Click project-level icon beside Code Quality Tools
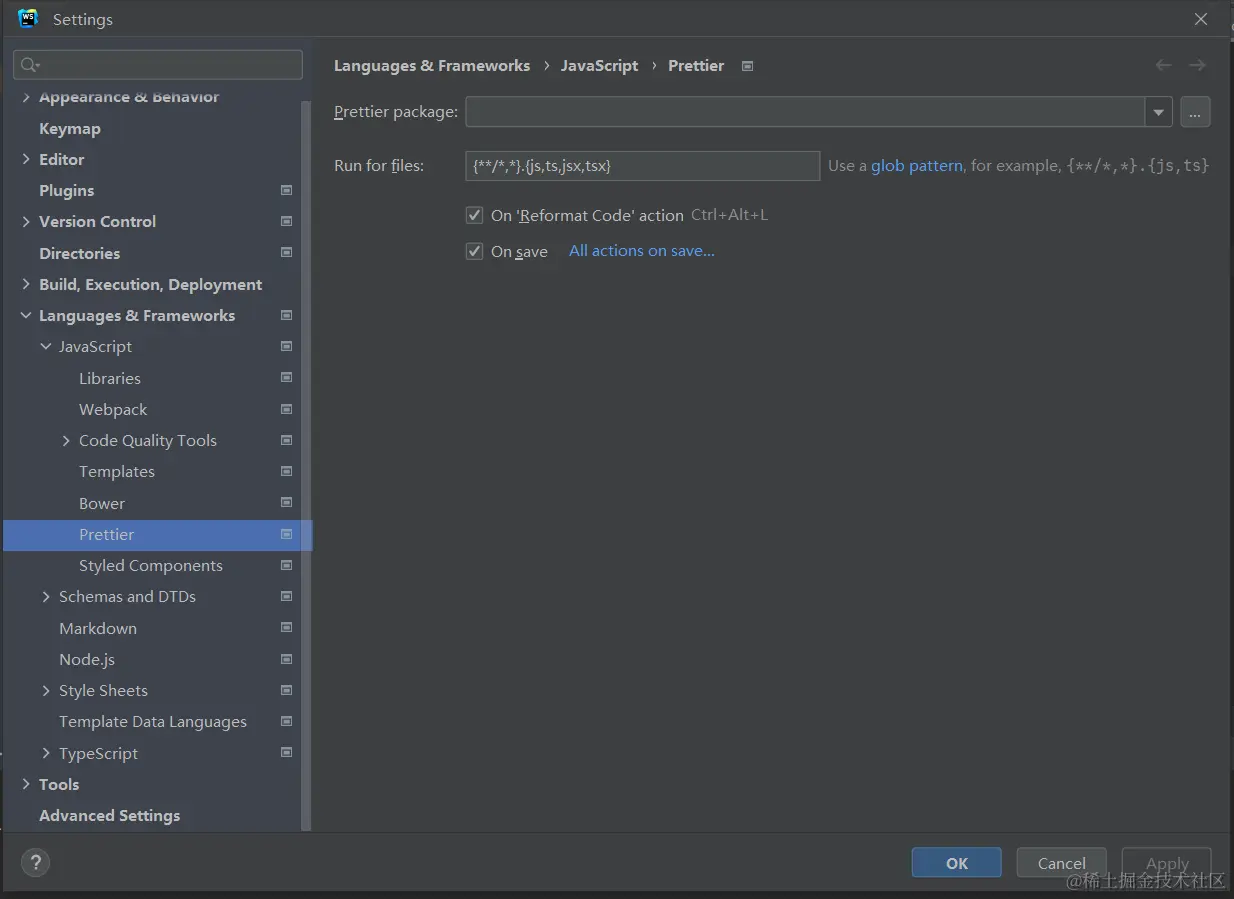 click(287, 440)
